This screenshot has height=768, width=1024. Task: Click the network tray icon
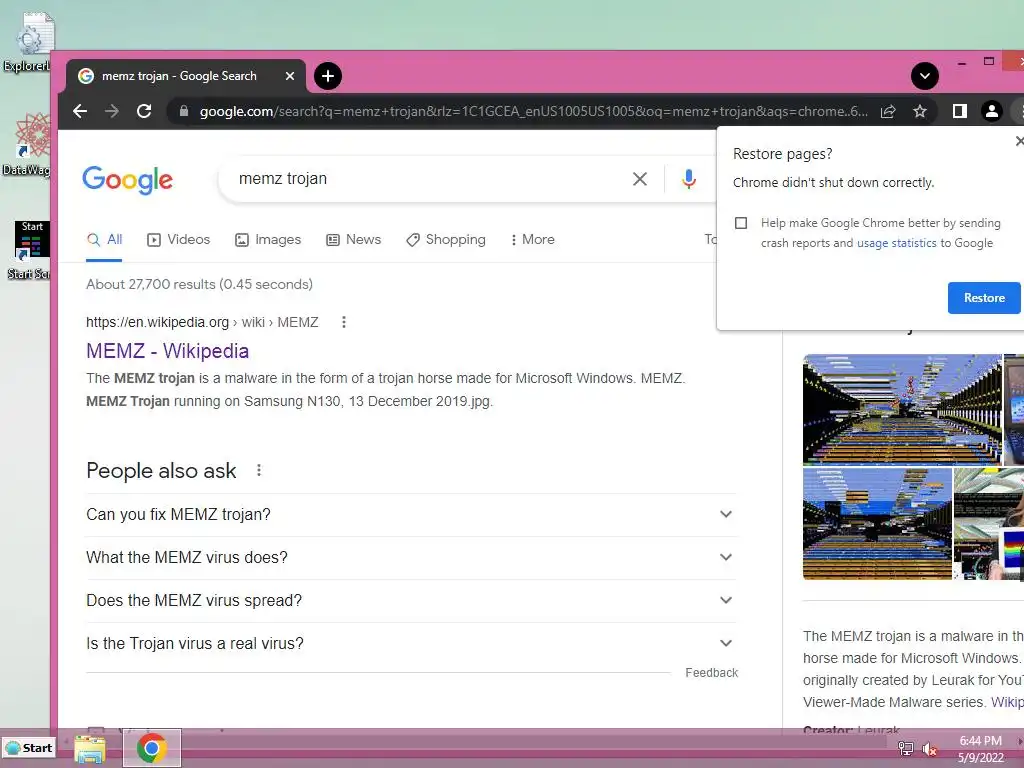pos(906,749)
